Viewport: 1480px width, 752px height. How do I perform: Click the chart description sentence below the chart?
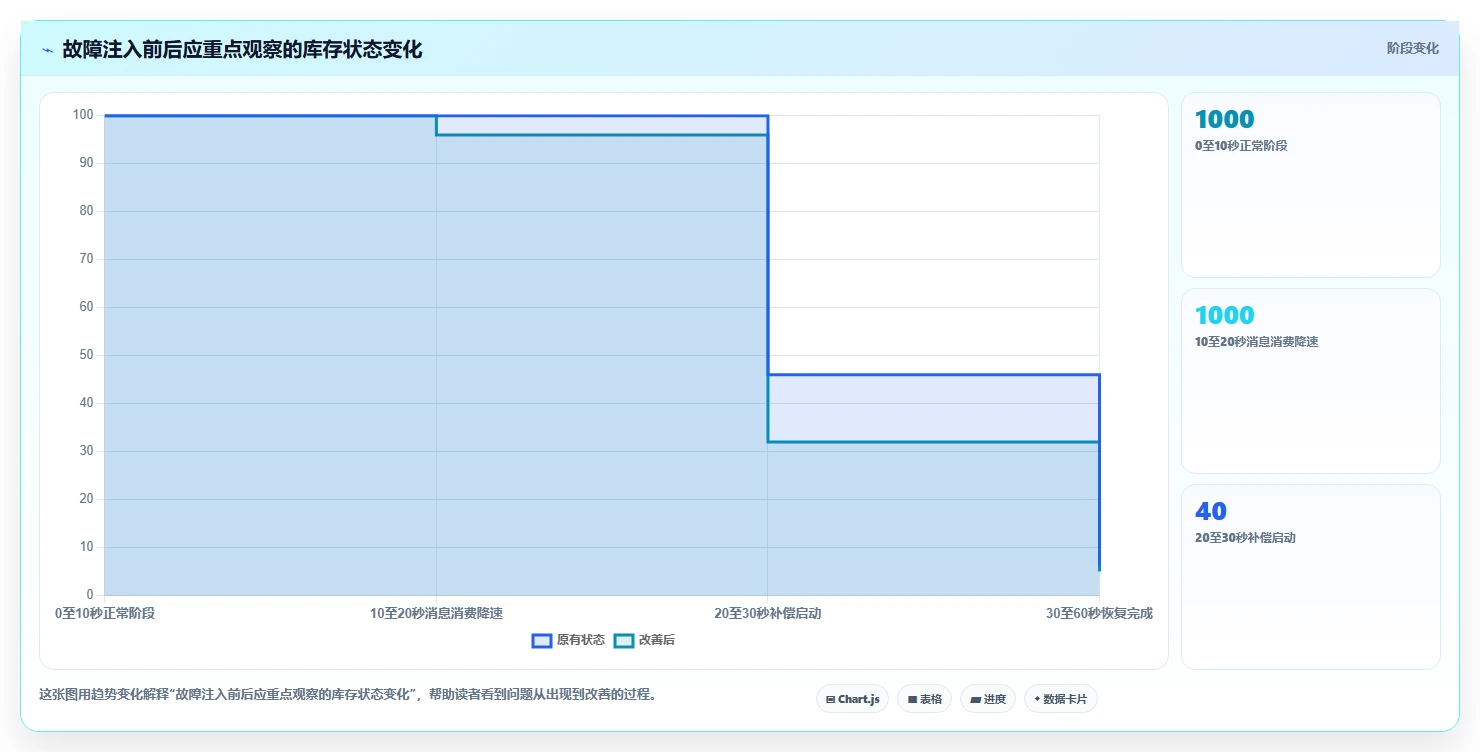[x=350, y=694]
